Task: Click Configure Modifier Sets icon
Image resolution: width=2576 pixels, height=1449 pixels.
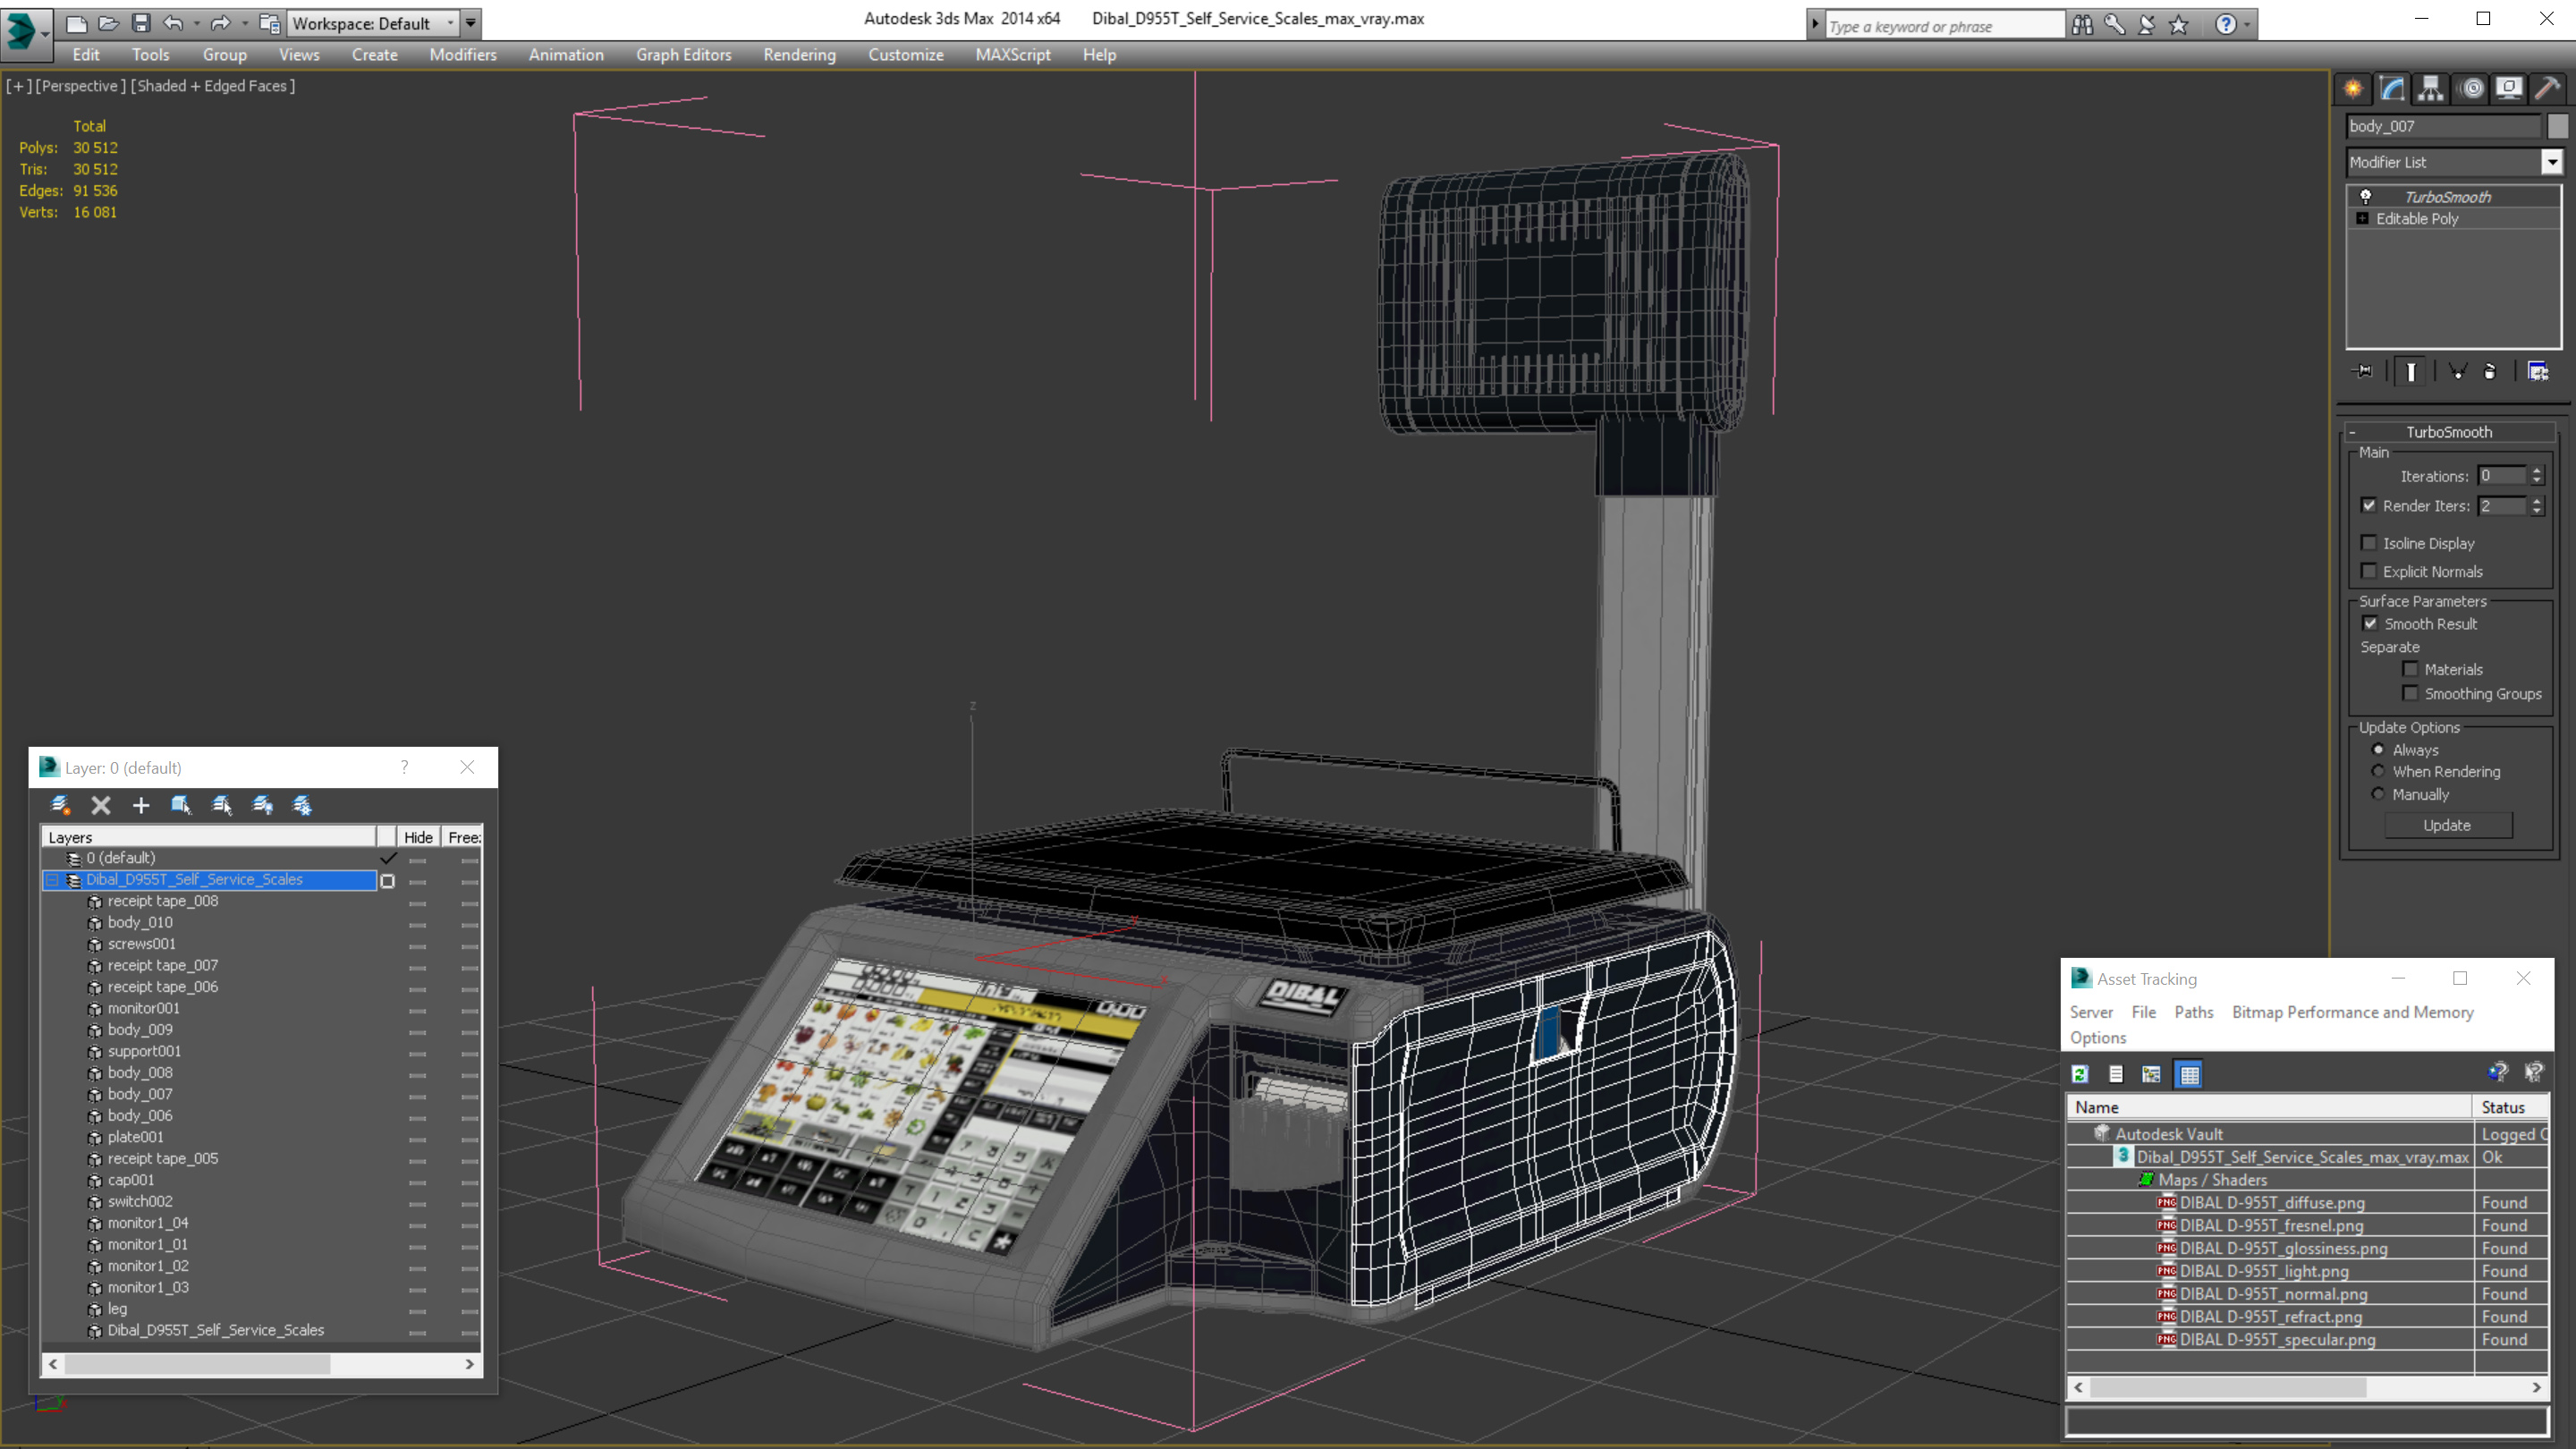Action: point(2538,371)
